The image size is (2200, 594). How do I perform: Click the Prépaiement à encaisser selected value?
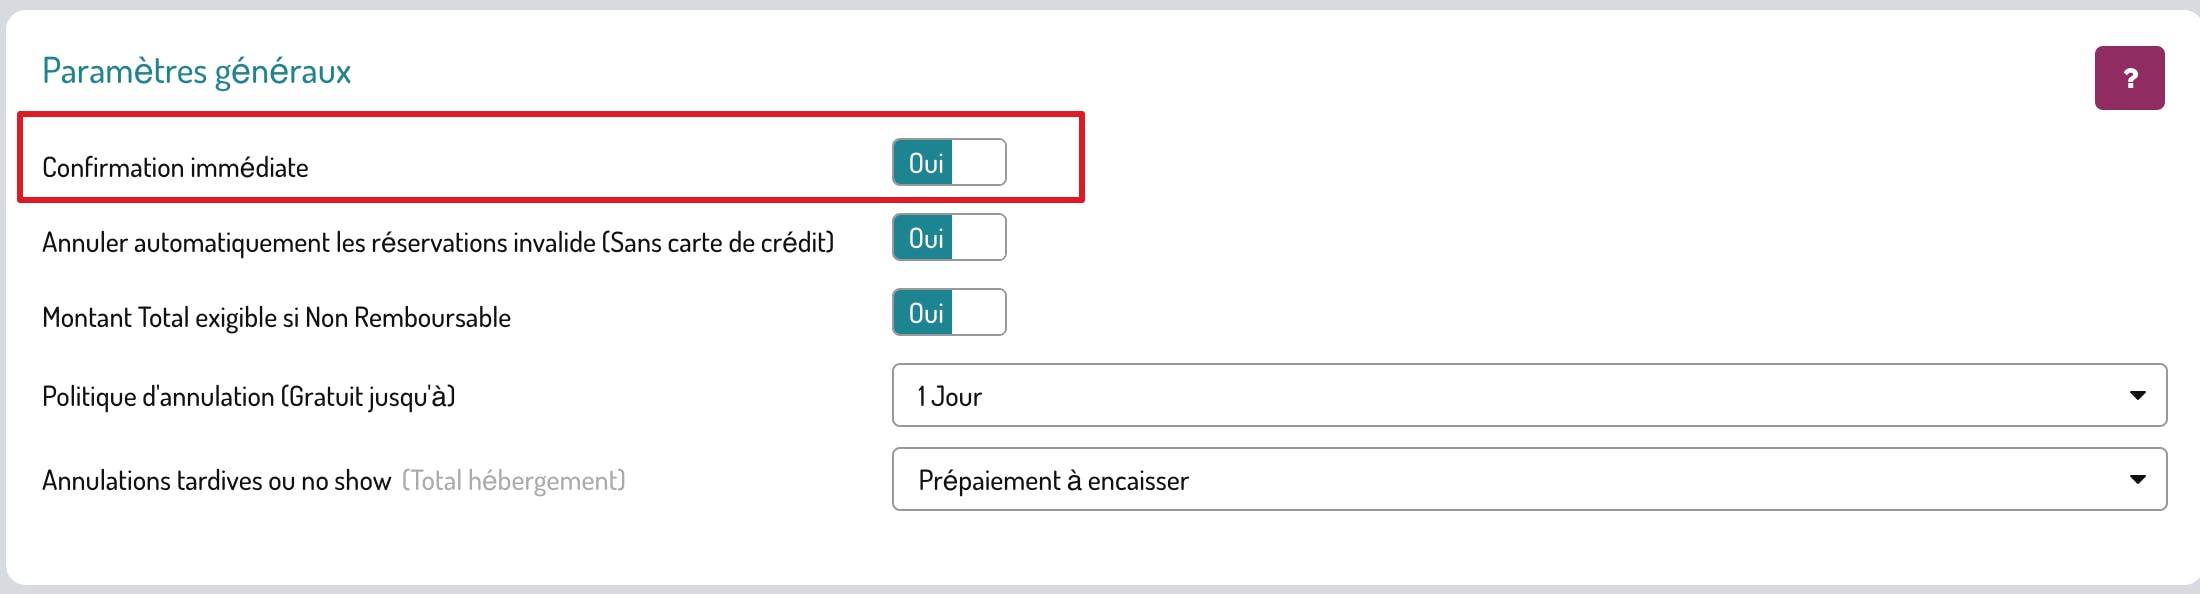click(x=1053, y=481)
